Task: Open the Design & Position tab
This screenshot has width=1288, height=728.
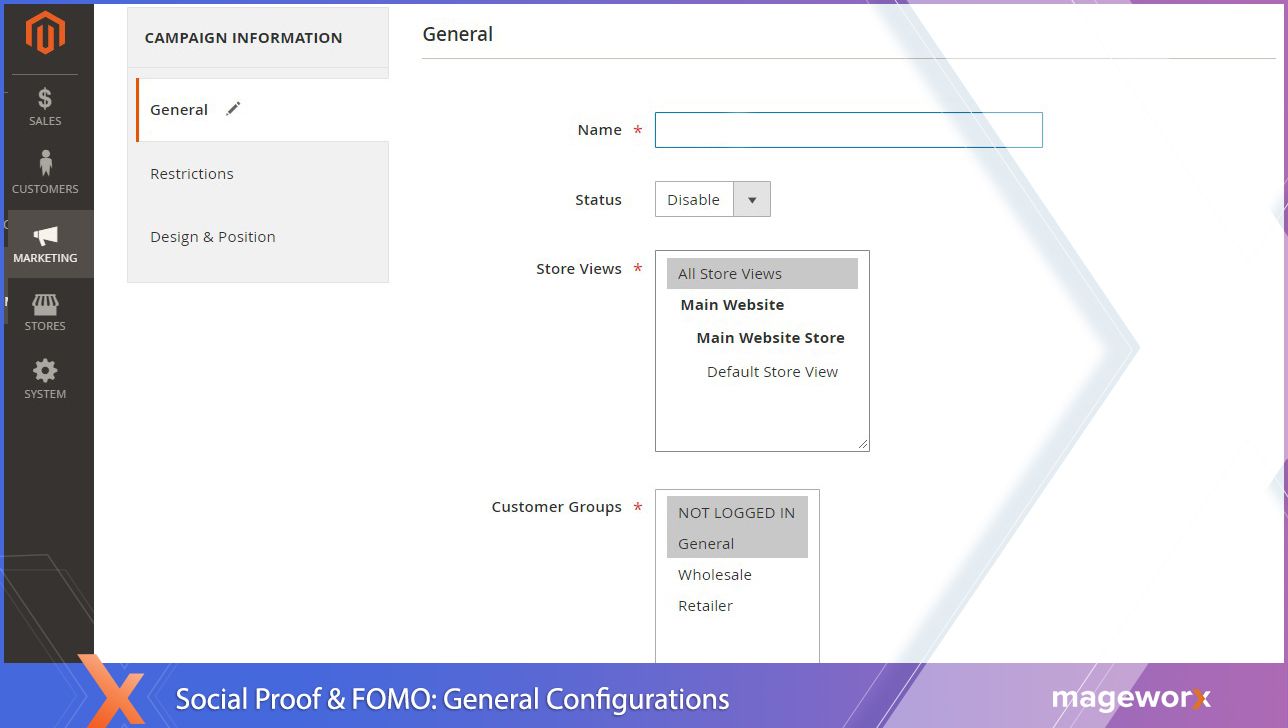Action: (x=213, y=237)
